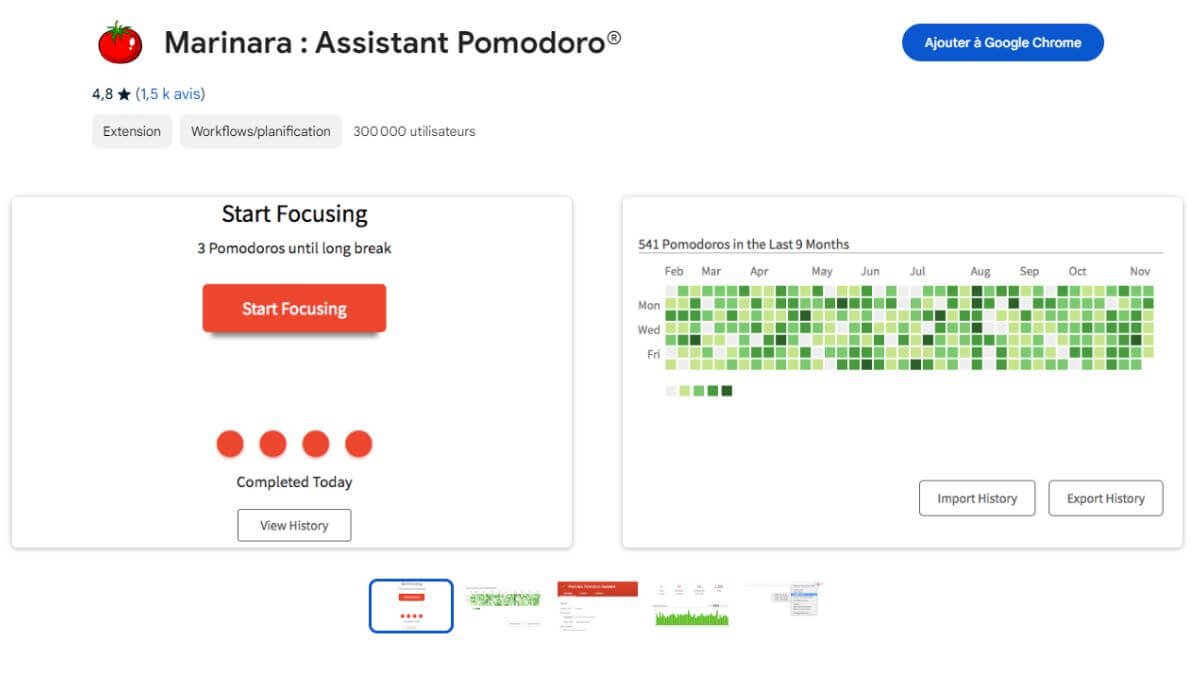Click the Extension category chip
Image resolution: width=1200 pixels, height=675 pixels.
pyautogui.click(x=132, y=131)
